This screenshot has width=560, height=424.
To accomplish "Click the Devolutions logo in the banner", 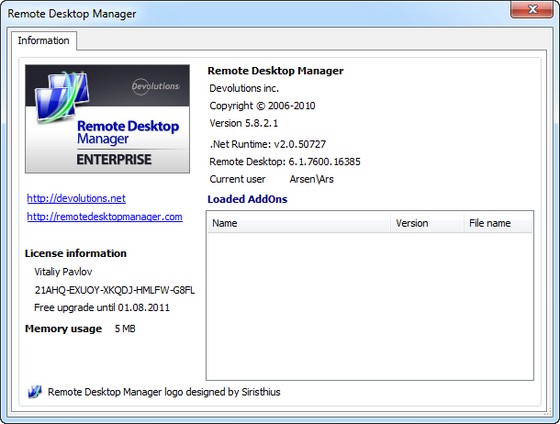I will [x=155, y=86].
